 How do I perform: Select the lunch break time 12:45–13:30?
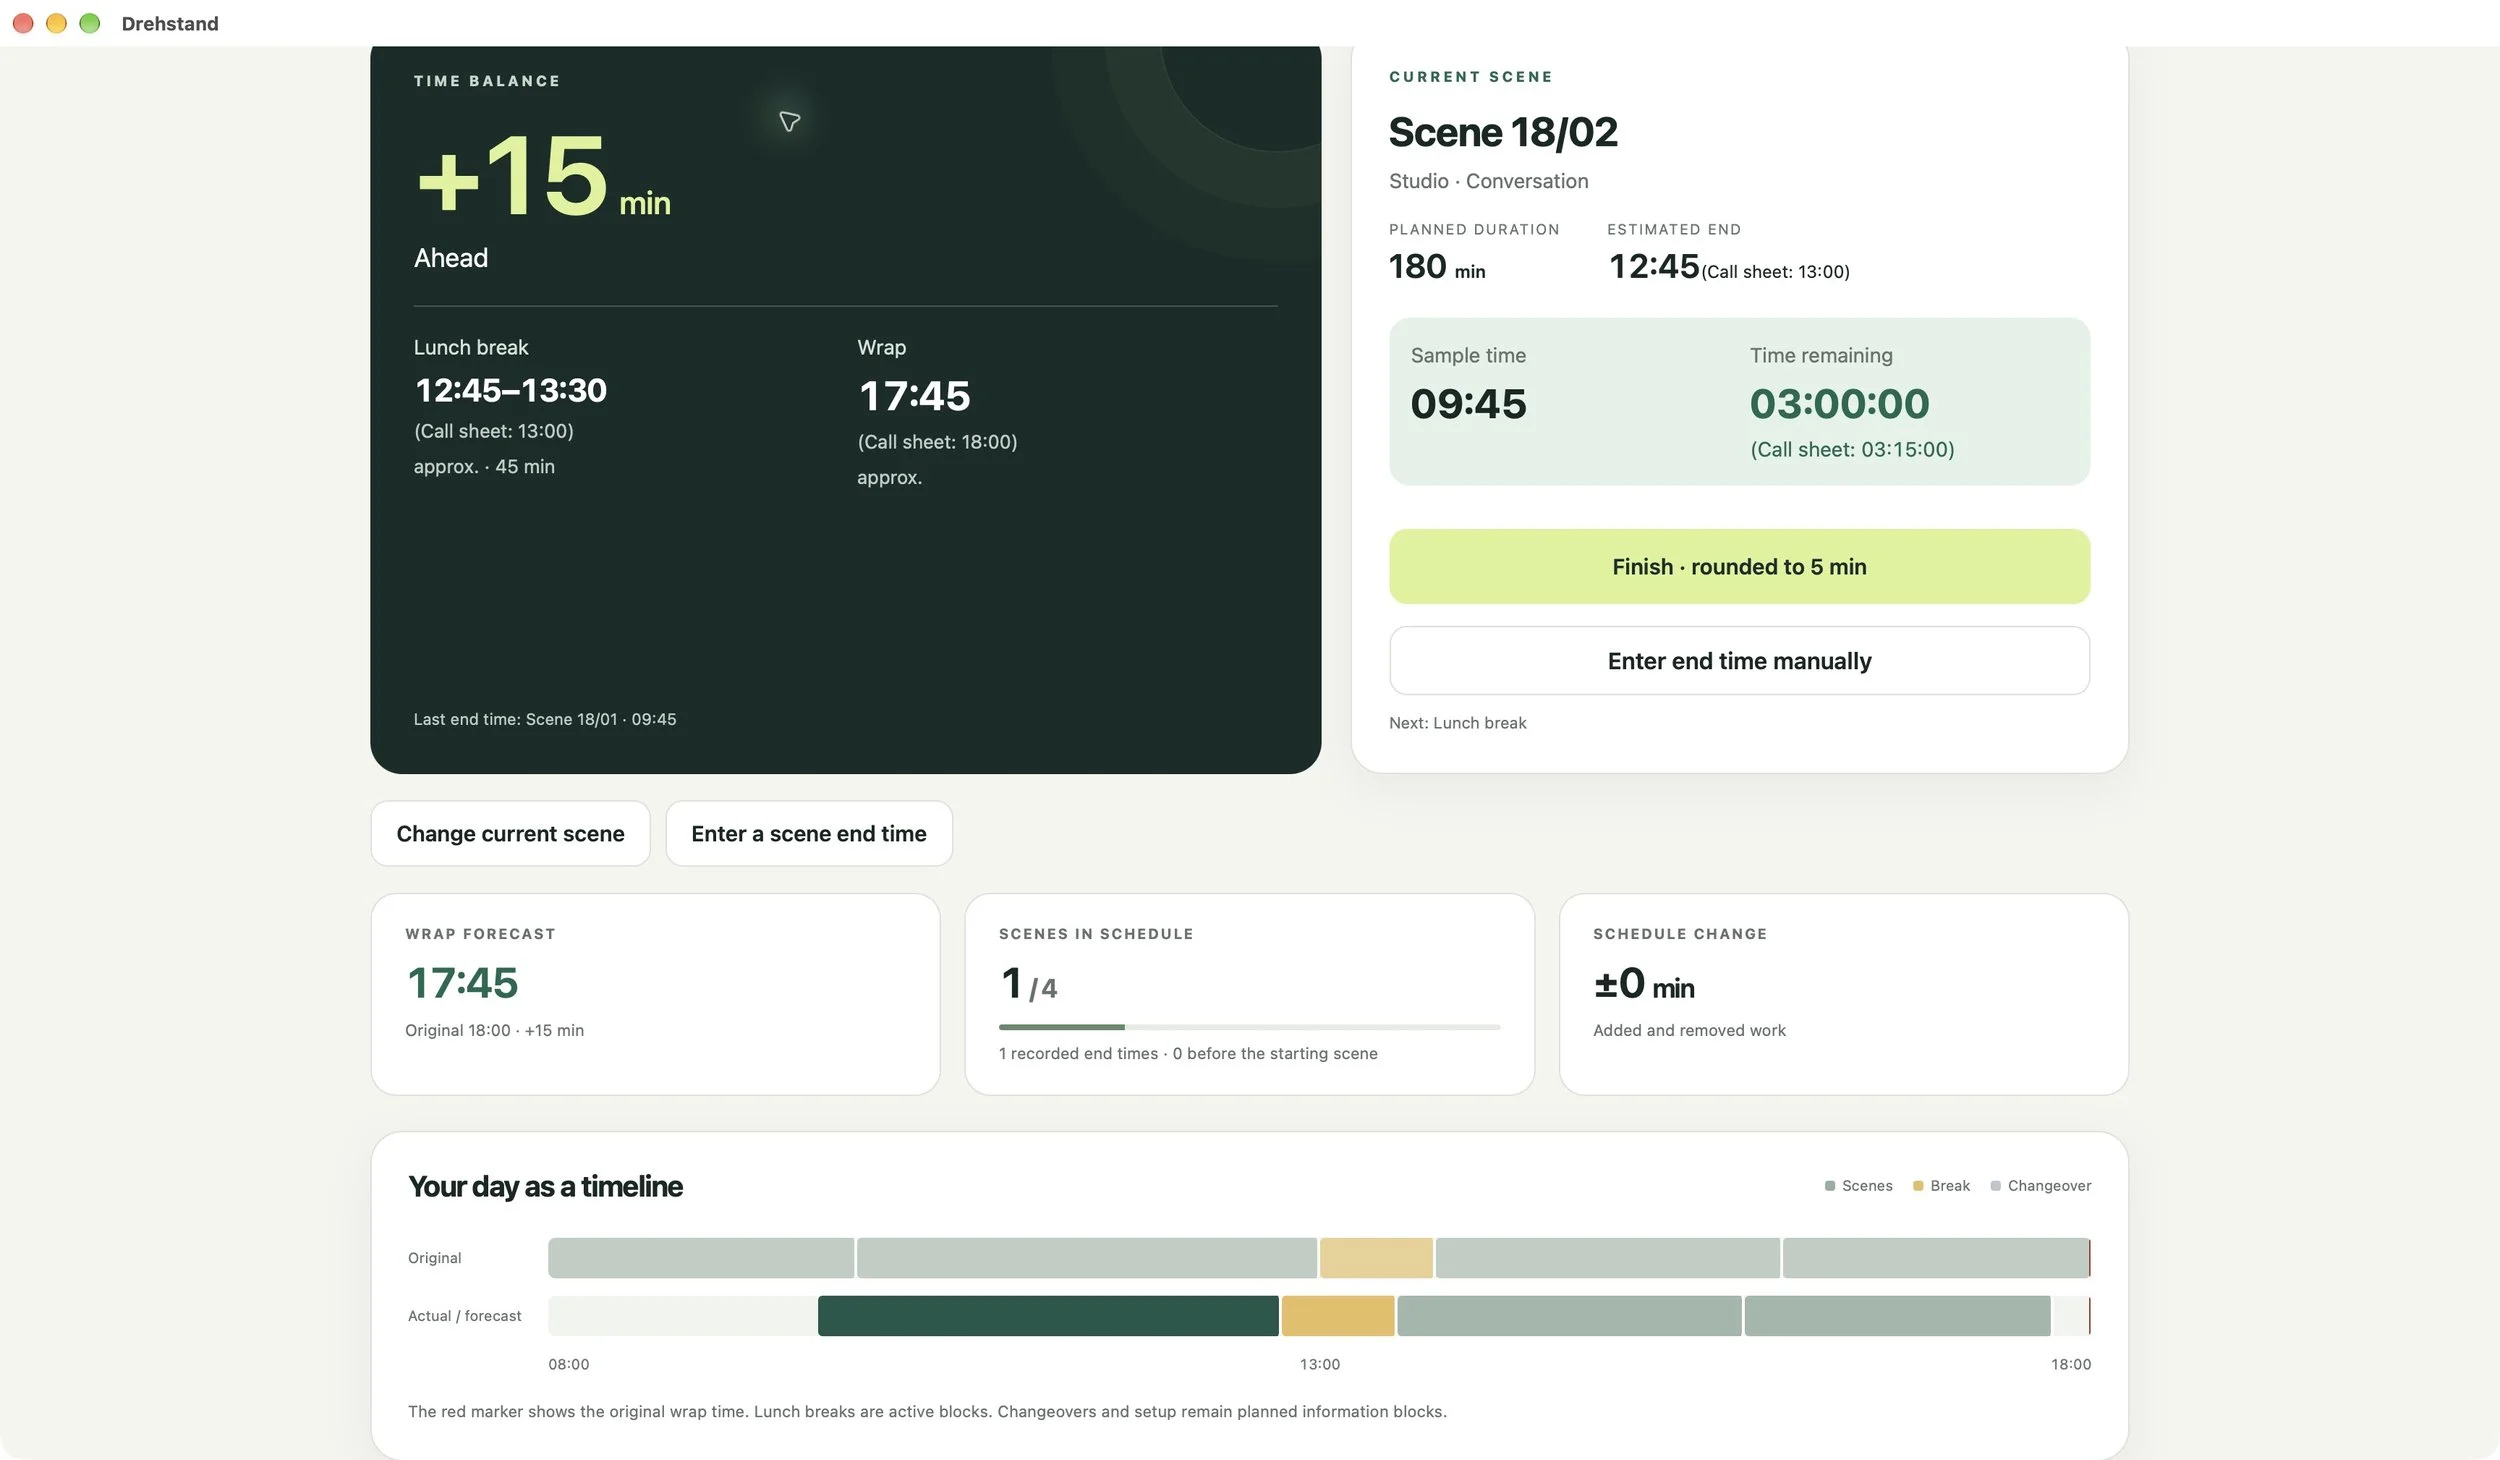coord(510,390)
